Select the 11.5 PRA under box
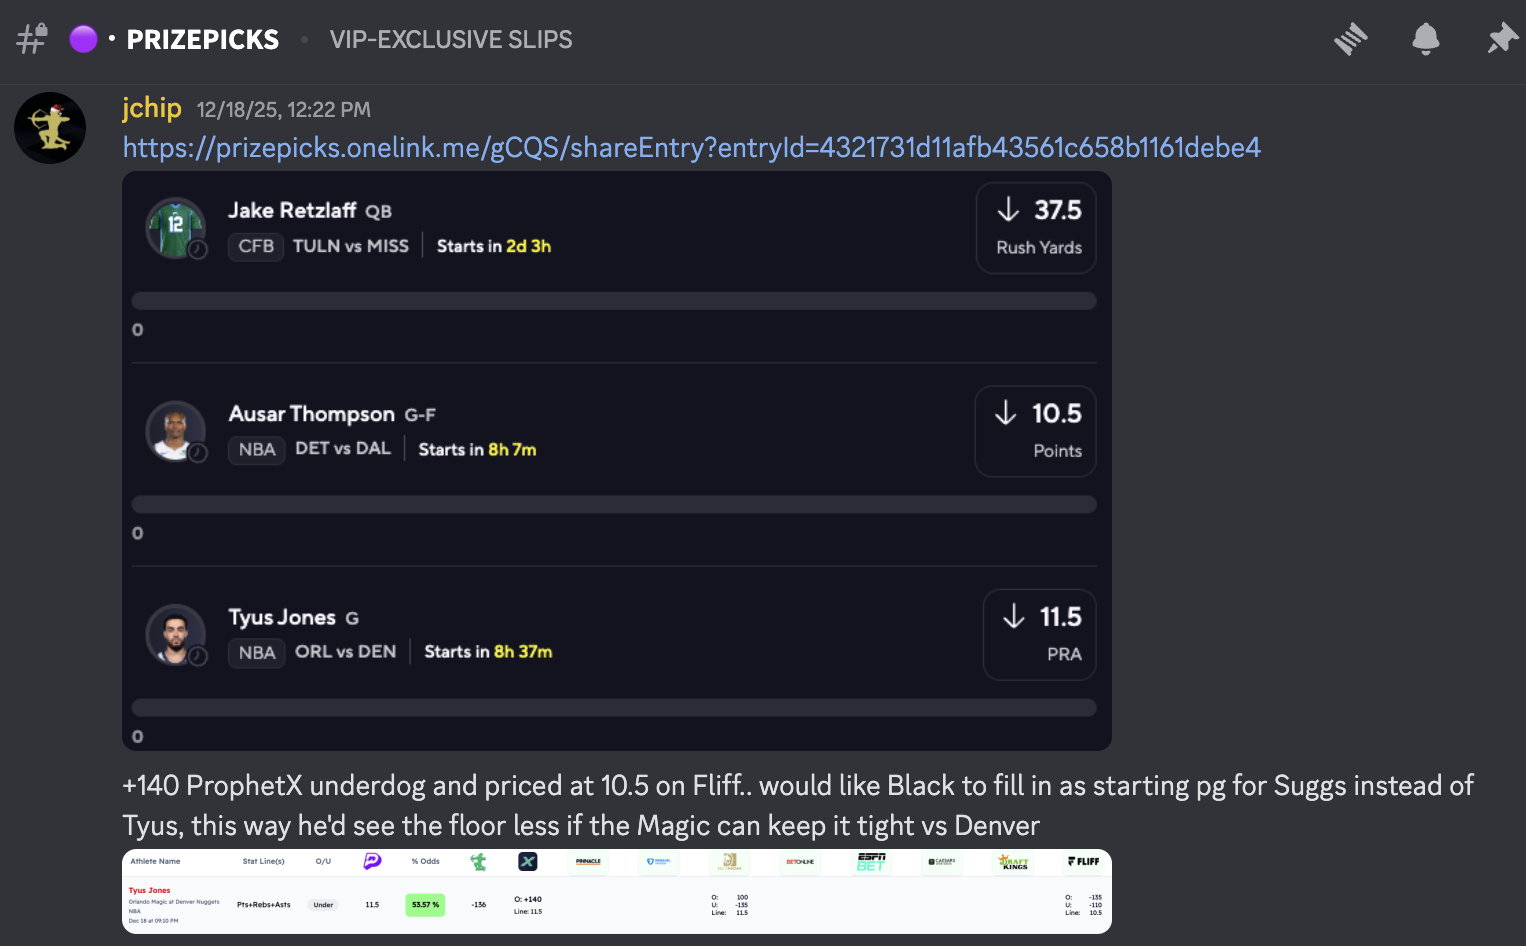This screenshot has width=1526, height=946. coord(1039,634)
